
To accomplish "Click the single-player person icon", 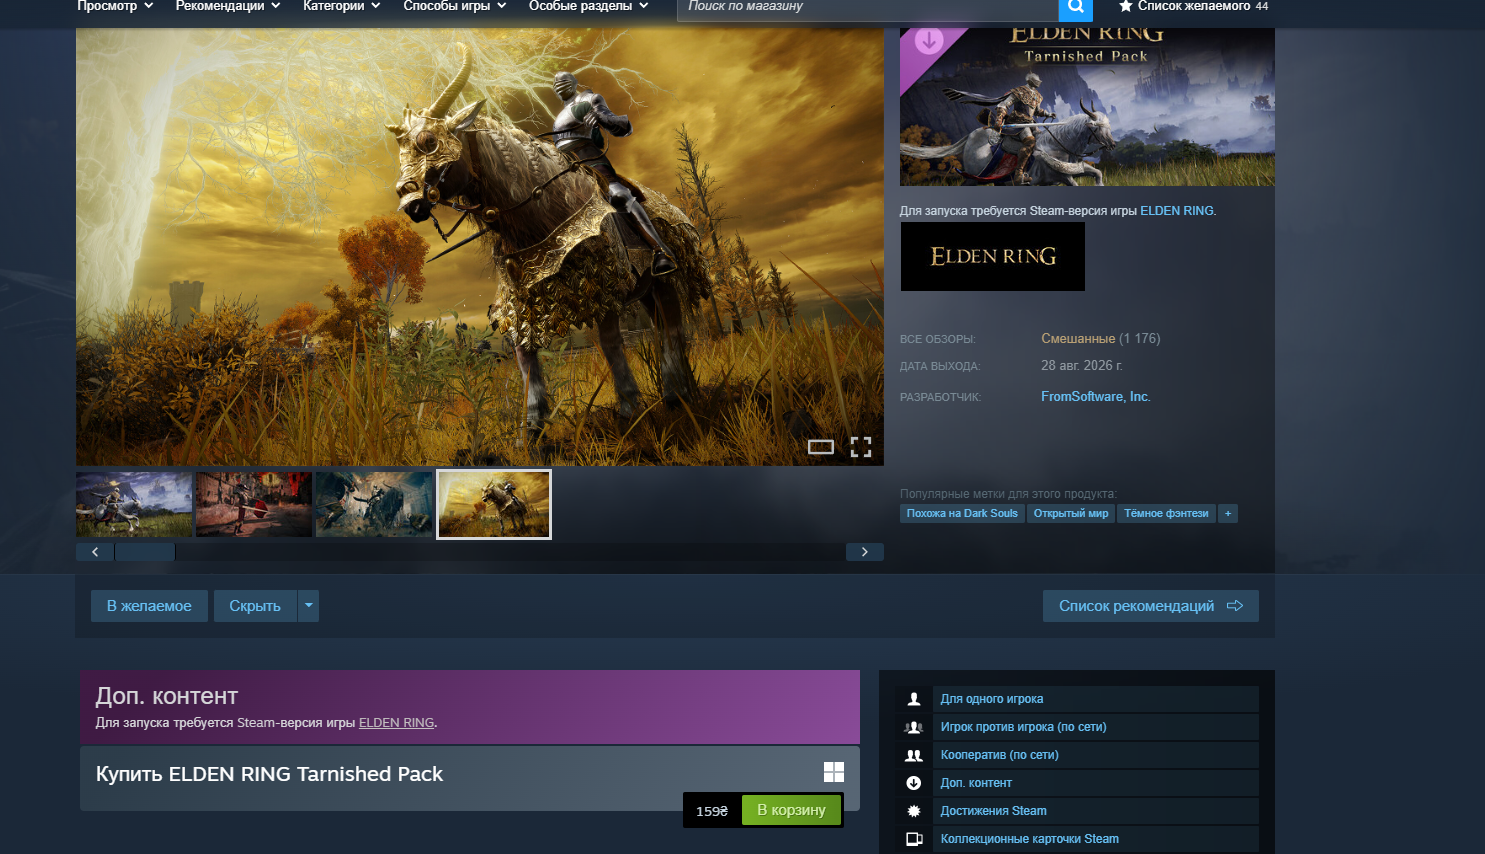I will tap(914, 699).
